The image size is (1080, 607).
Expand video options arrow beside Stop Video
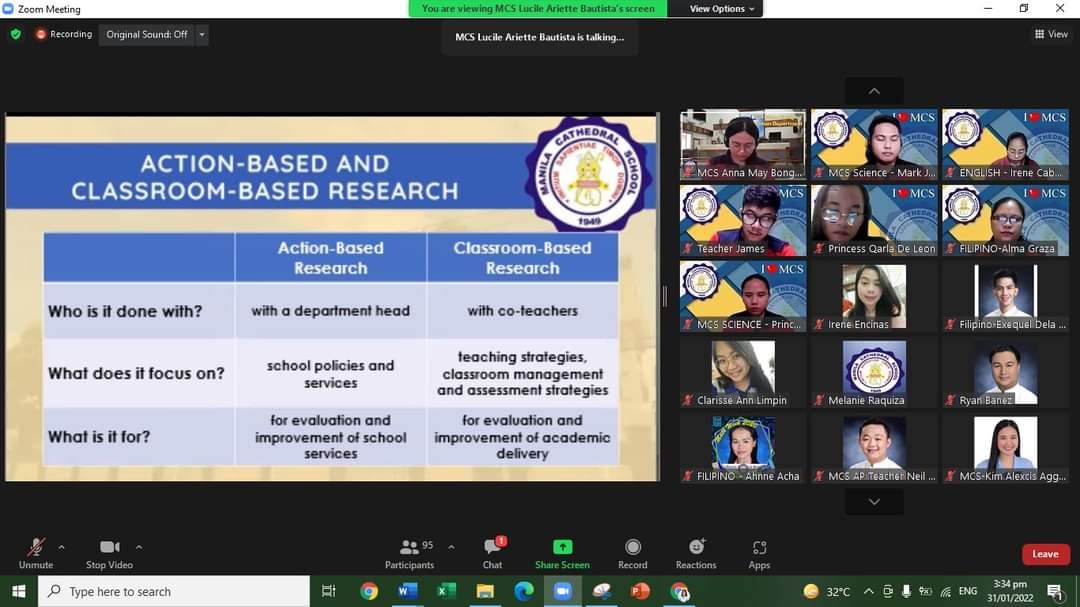point(139,547)
